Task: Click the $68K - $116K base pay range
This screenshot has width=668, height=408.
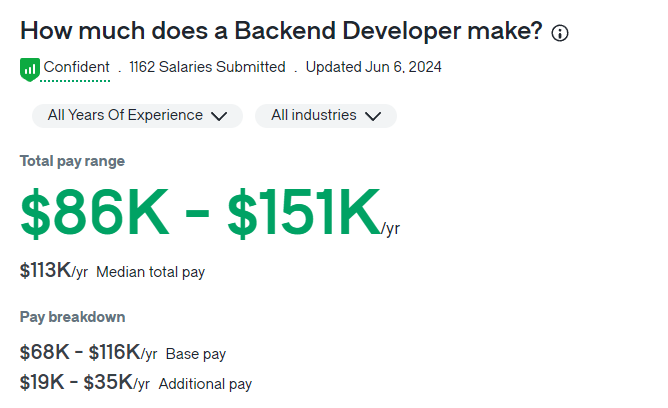Action: (81, 352)
